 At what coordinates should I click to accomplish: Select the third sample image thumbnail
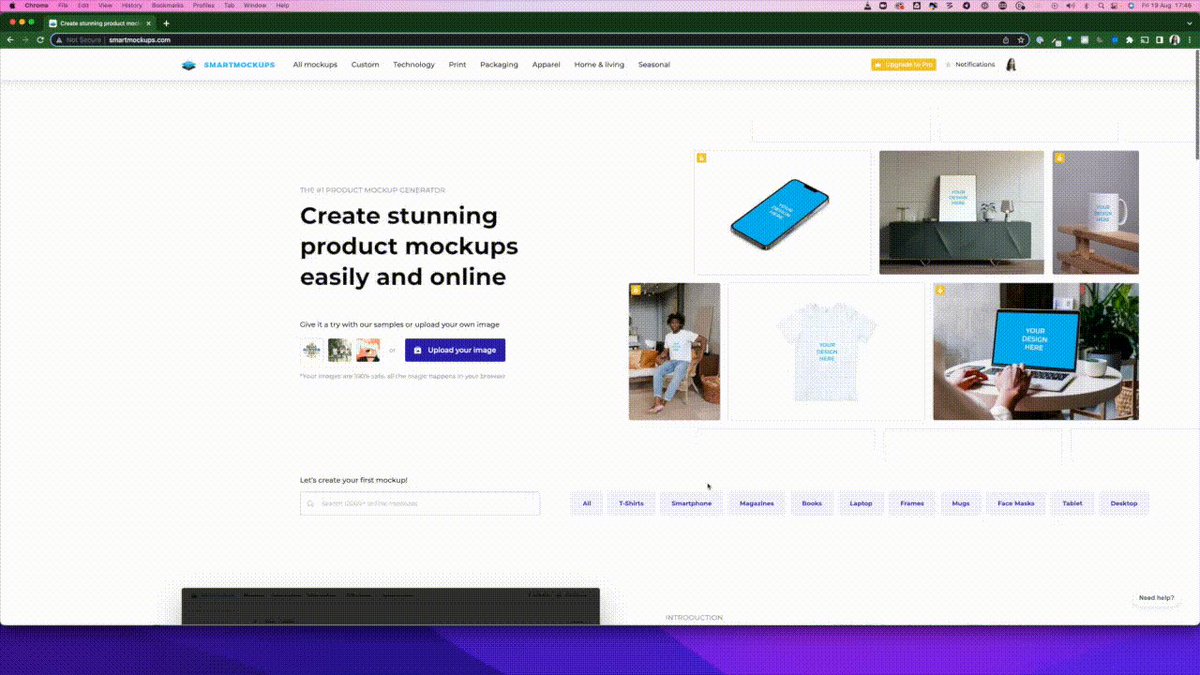pyautogui.click(x=368, y=350)
